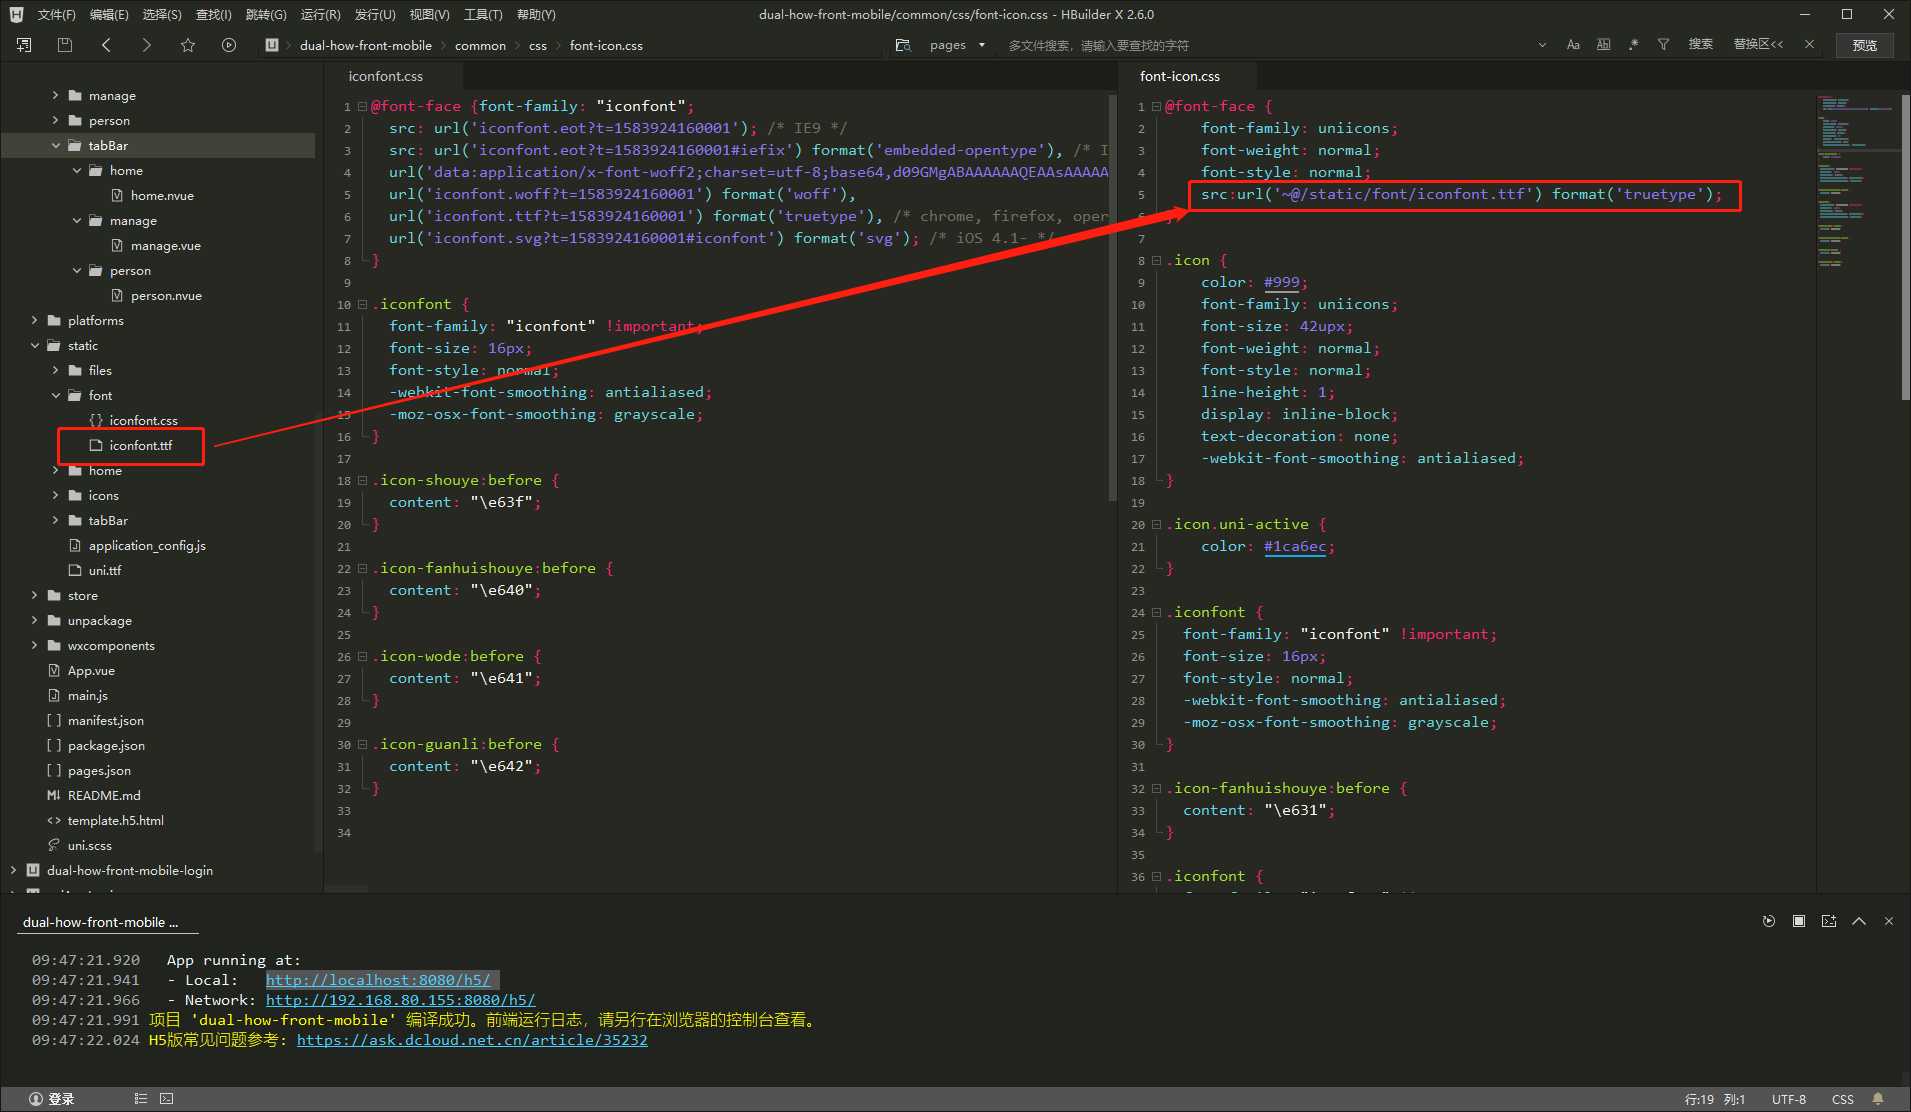Click the #1ca6ec color value
The width and height of the screenshot is (1911, 1112).
(x=1295, y=546)
